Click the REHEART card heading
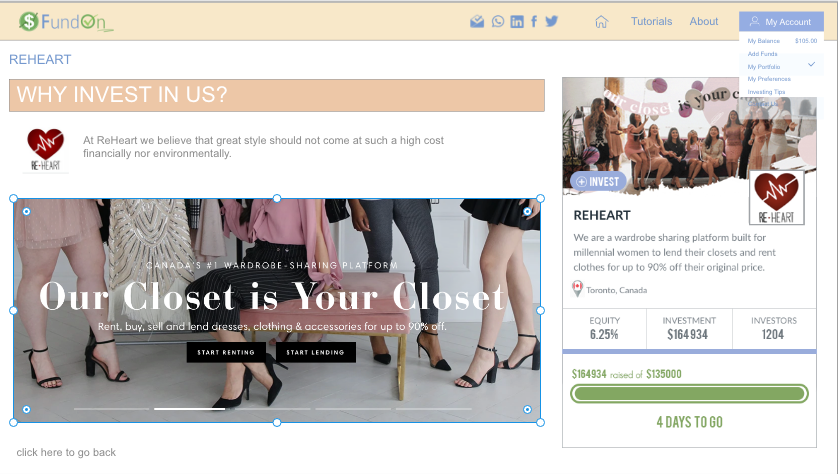Viewport: 838px width, 474px height. pos(602,215)
